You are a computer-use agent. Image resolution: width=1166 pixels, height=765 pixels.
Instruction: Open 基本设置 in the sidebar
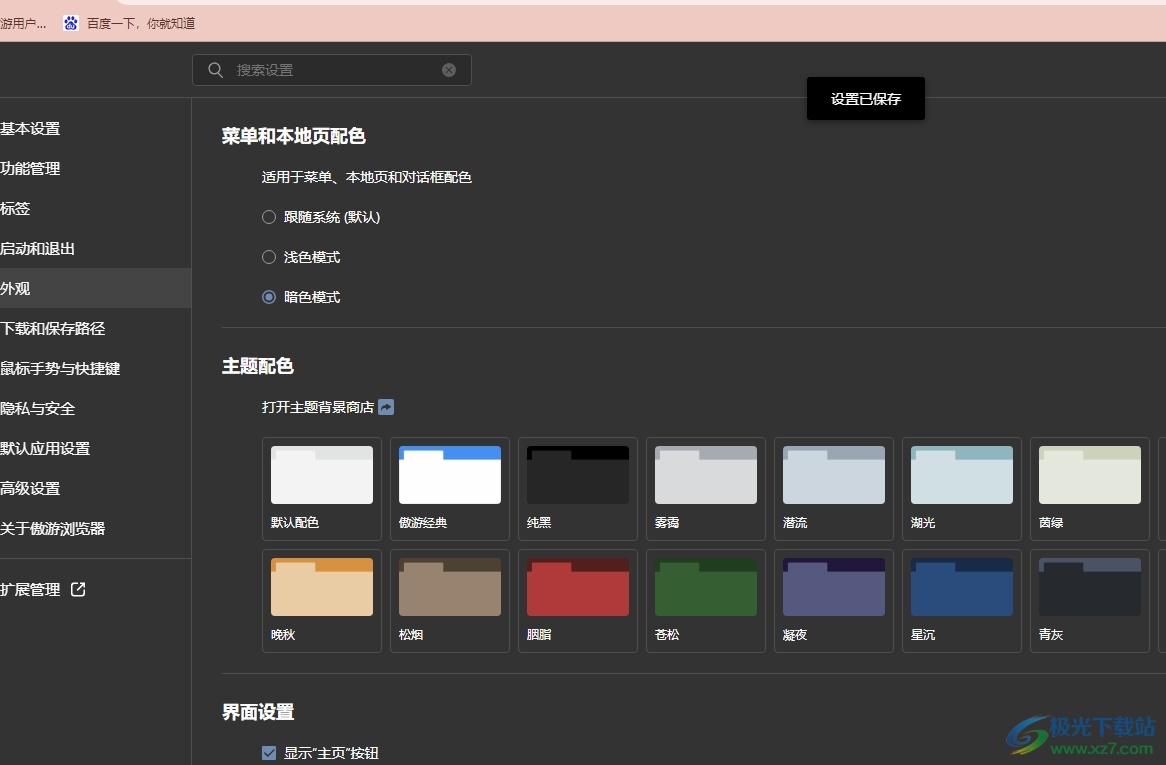(30, 129)
